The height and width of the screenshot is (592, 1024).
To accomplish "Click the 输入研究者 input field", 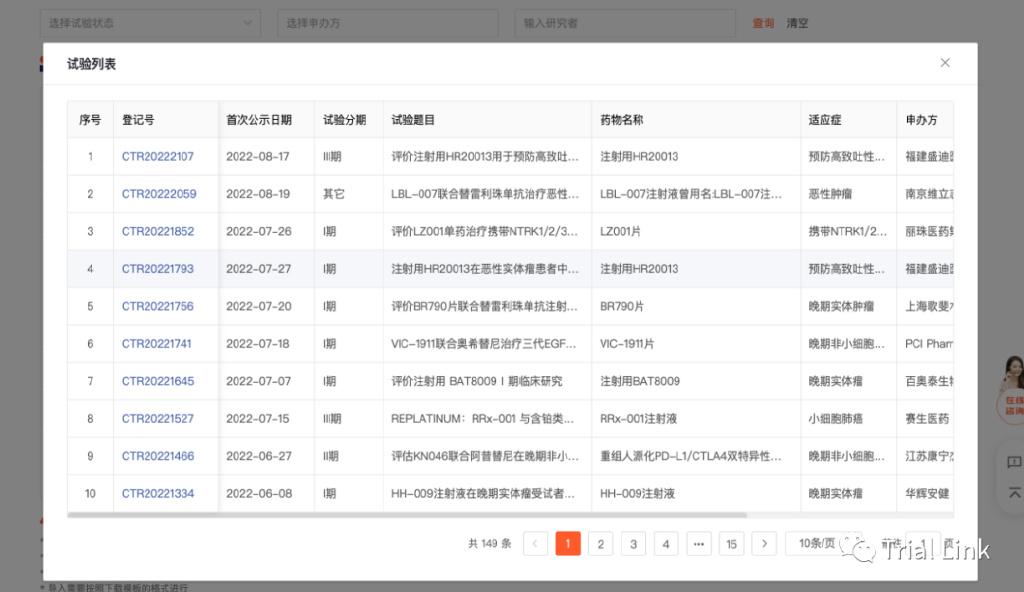I will [x=624, y=22].
